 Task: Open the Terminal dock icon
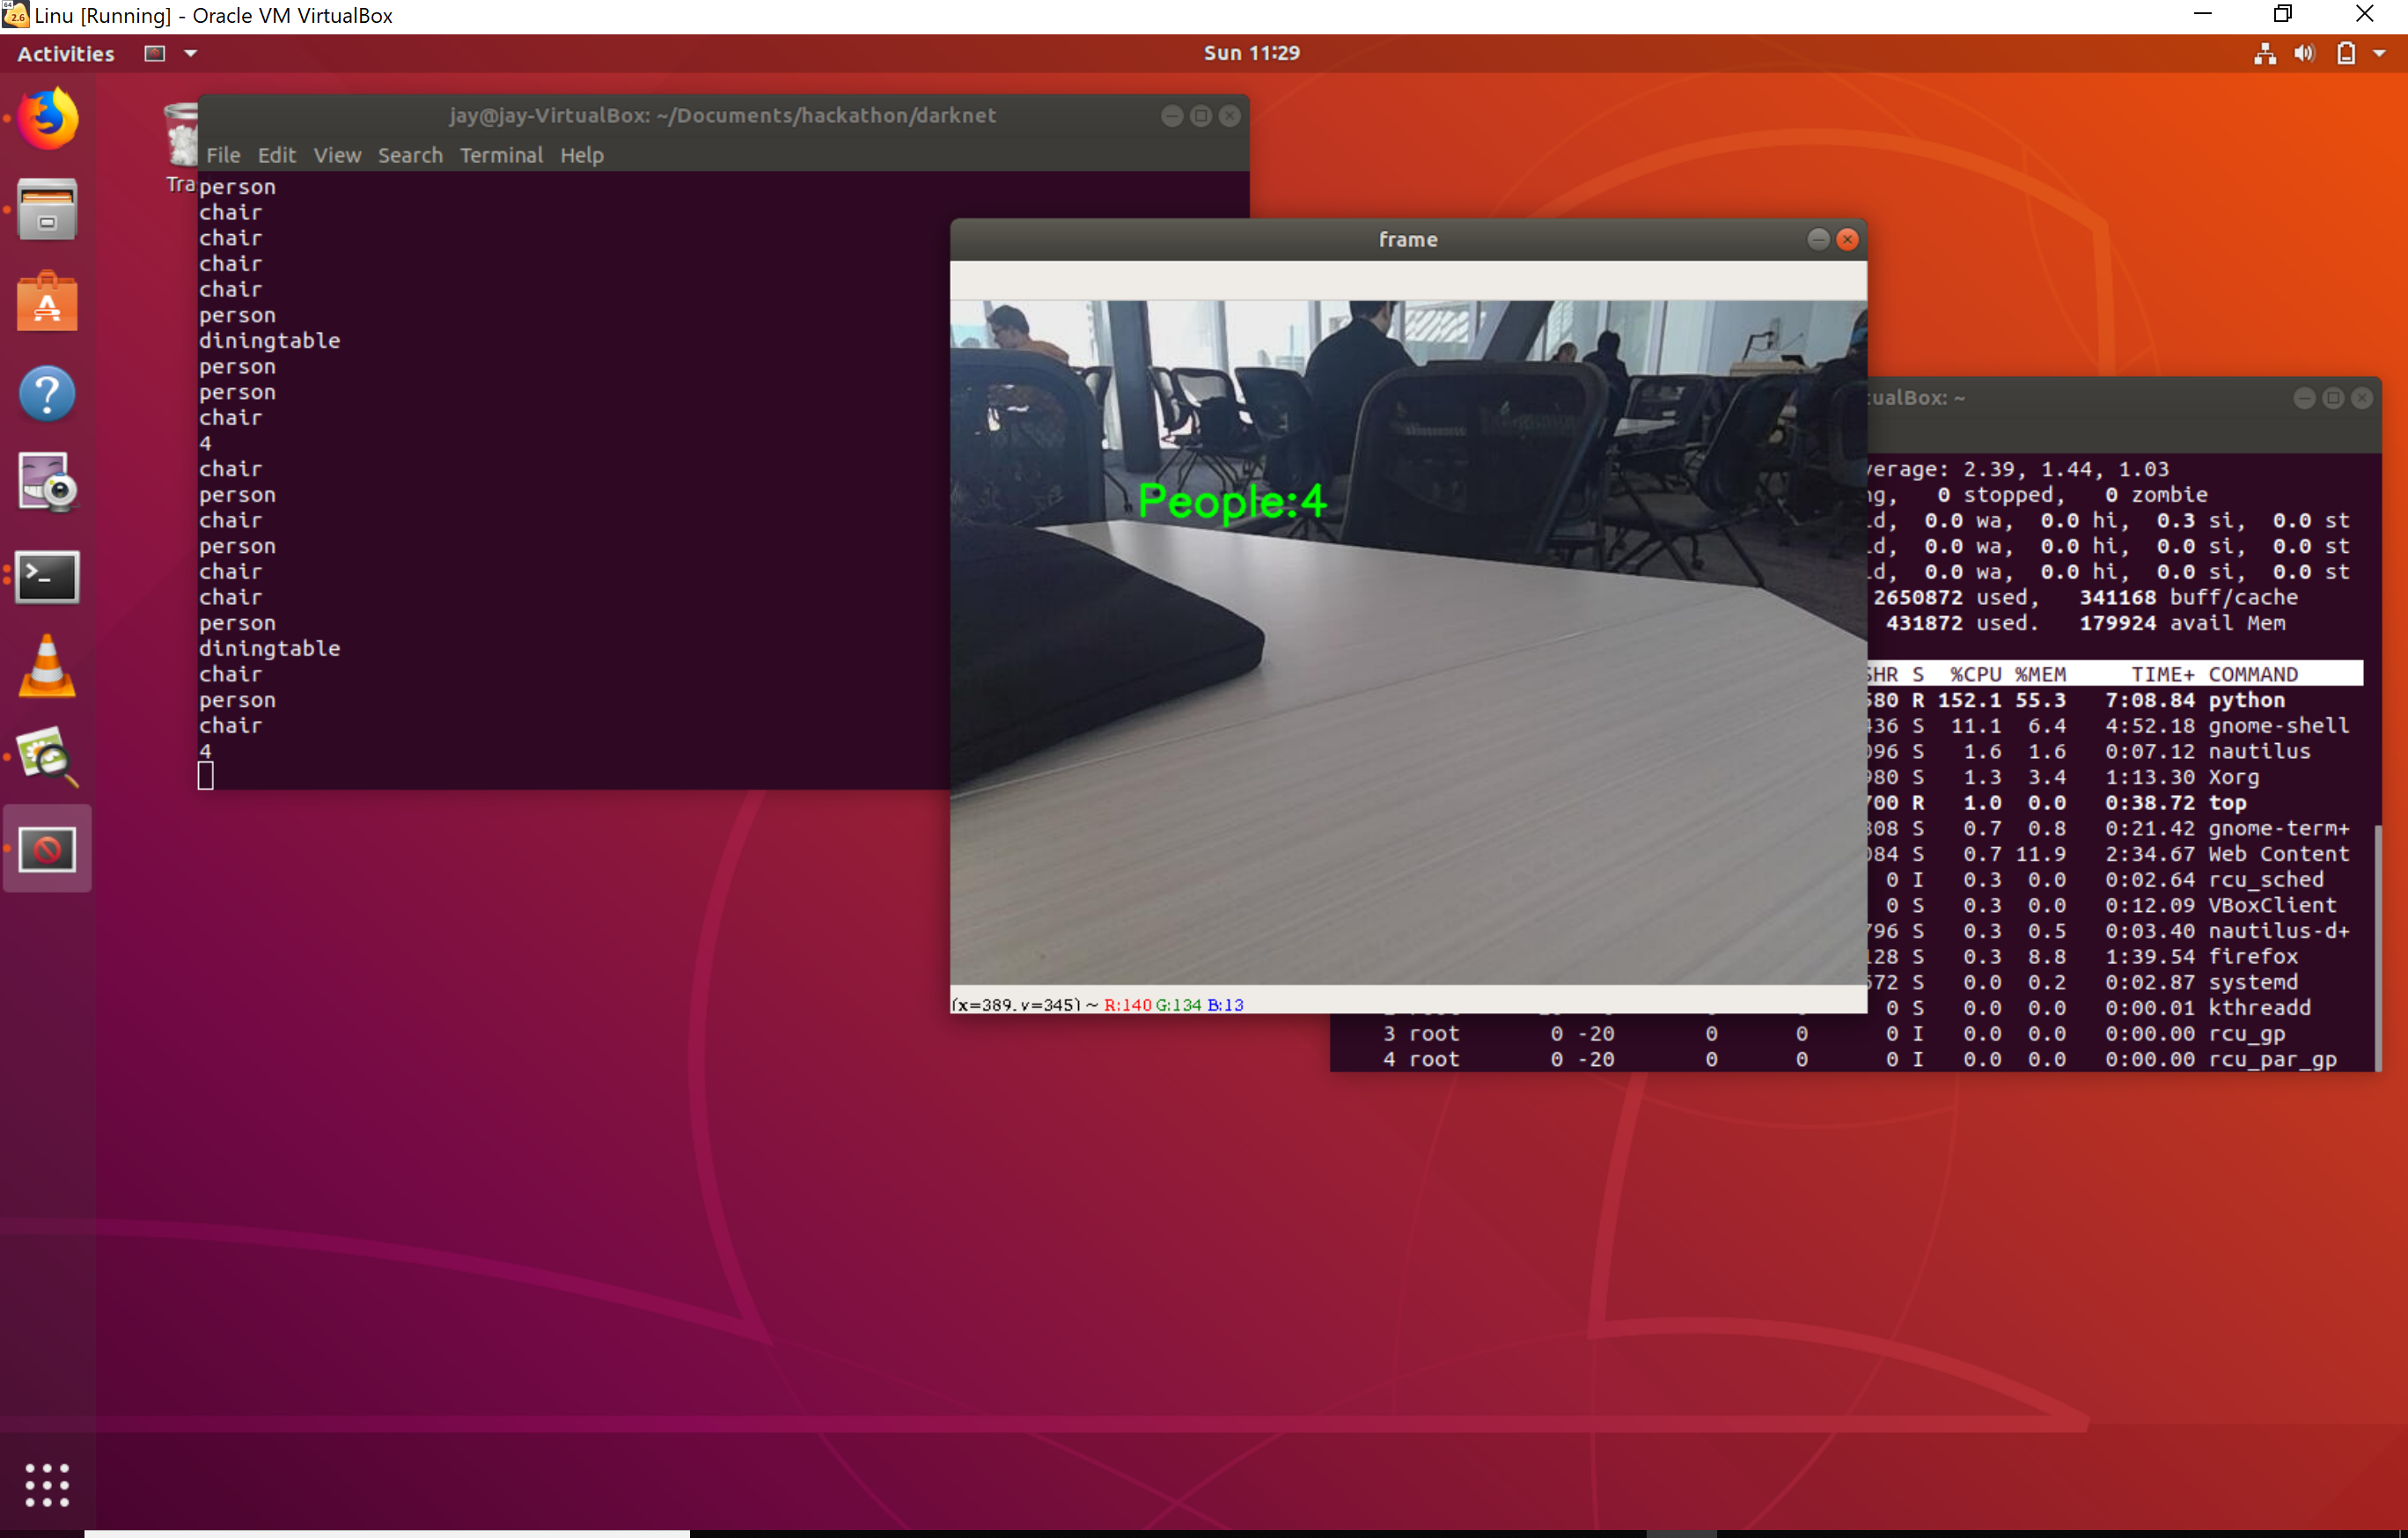[47, 576]
